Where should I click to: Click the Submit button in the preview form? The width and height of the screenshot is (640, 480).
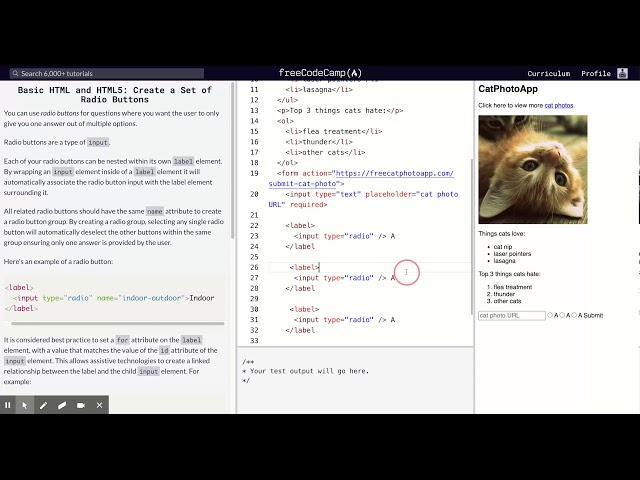[x=593, y=315]
